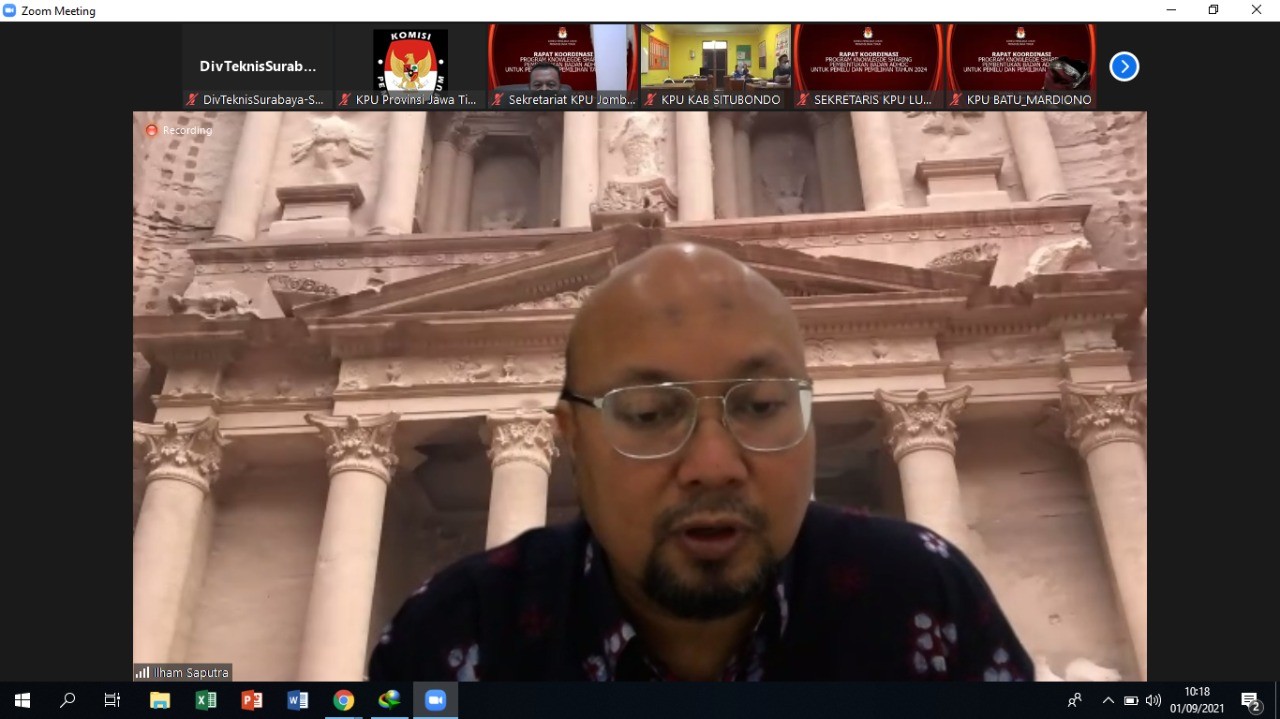Open File Explorer from the taskbar
The width and height of the screenshot is (1280, 719).
click(x=159, y=700)
